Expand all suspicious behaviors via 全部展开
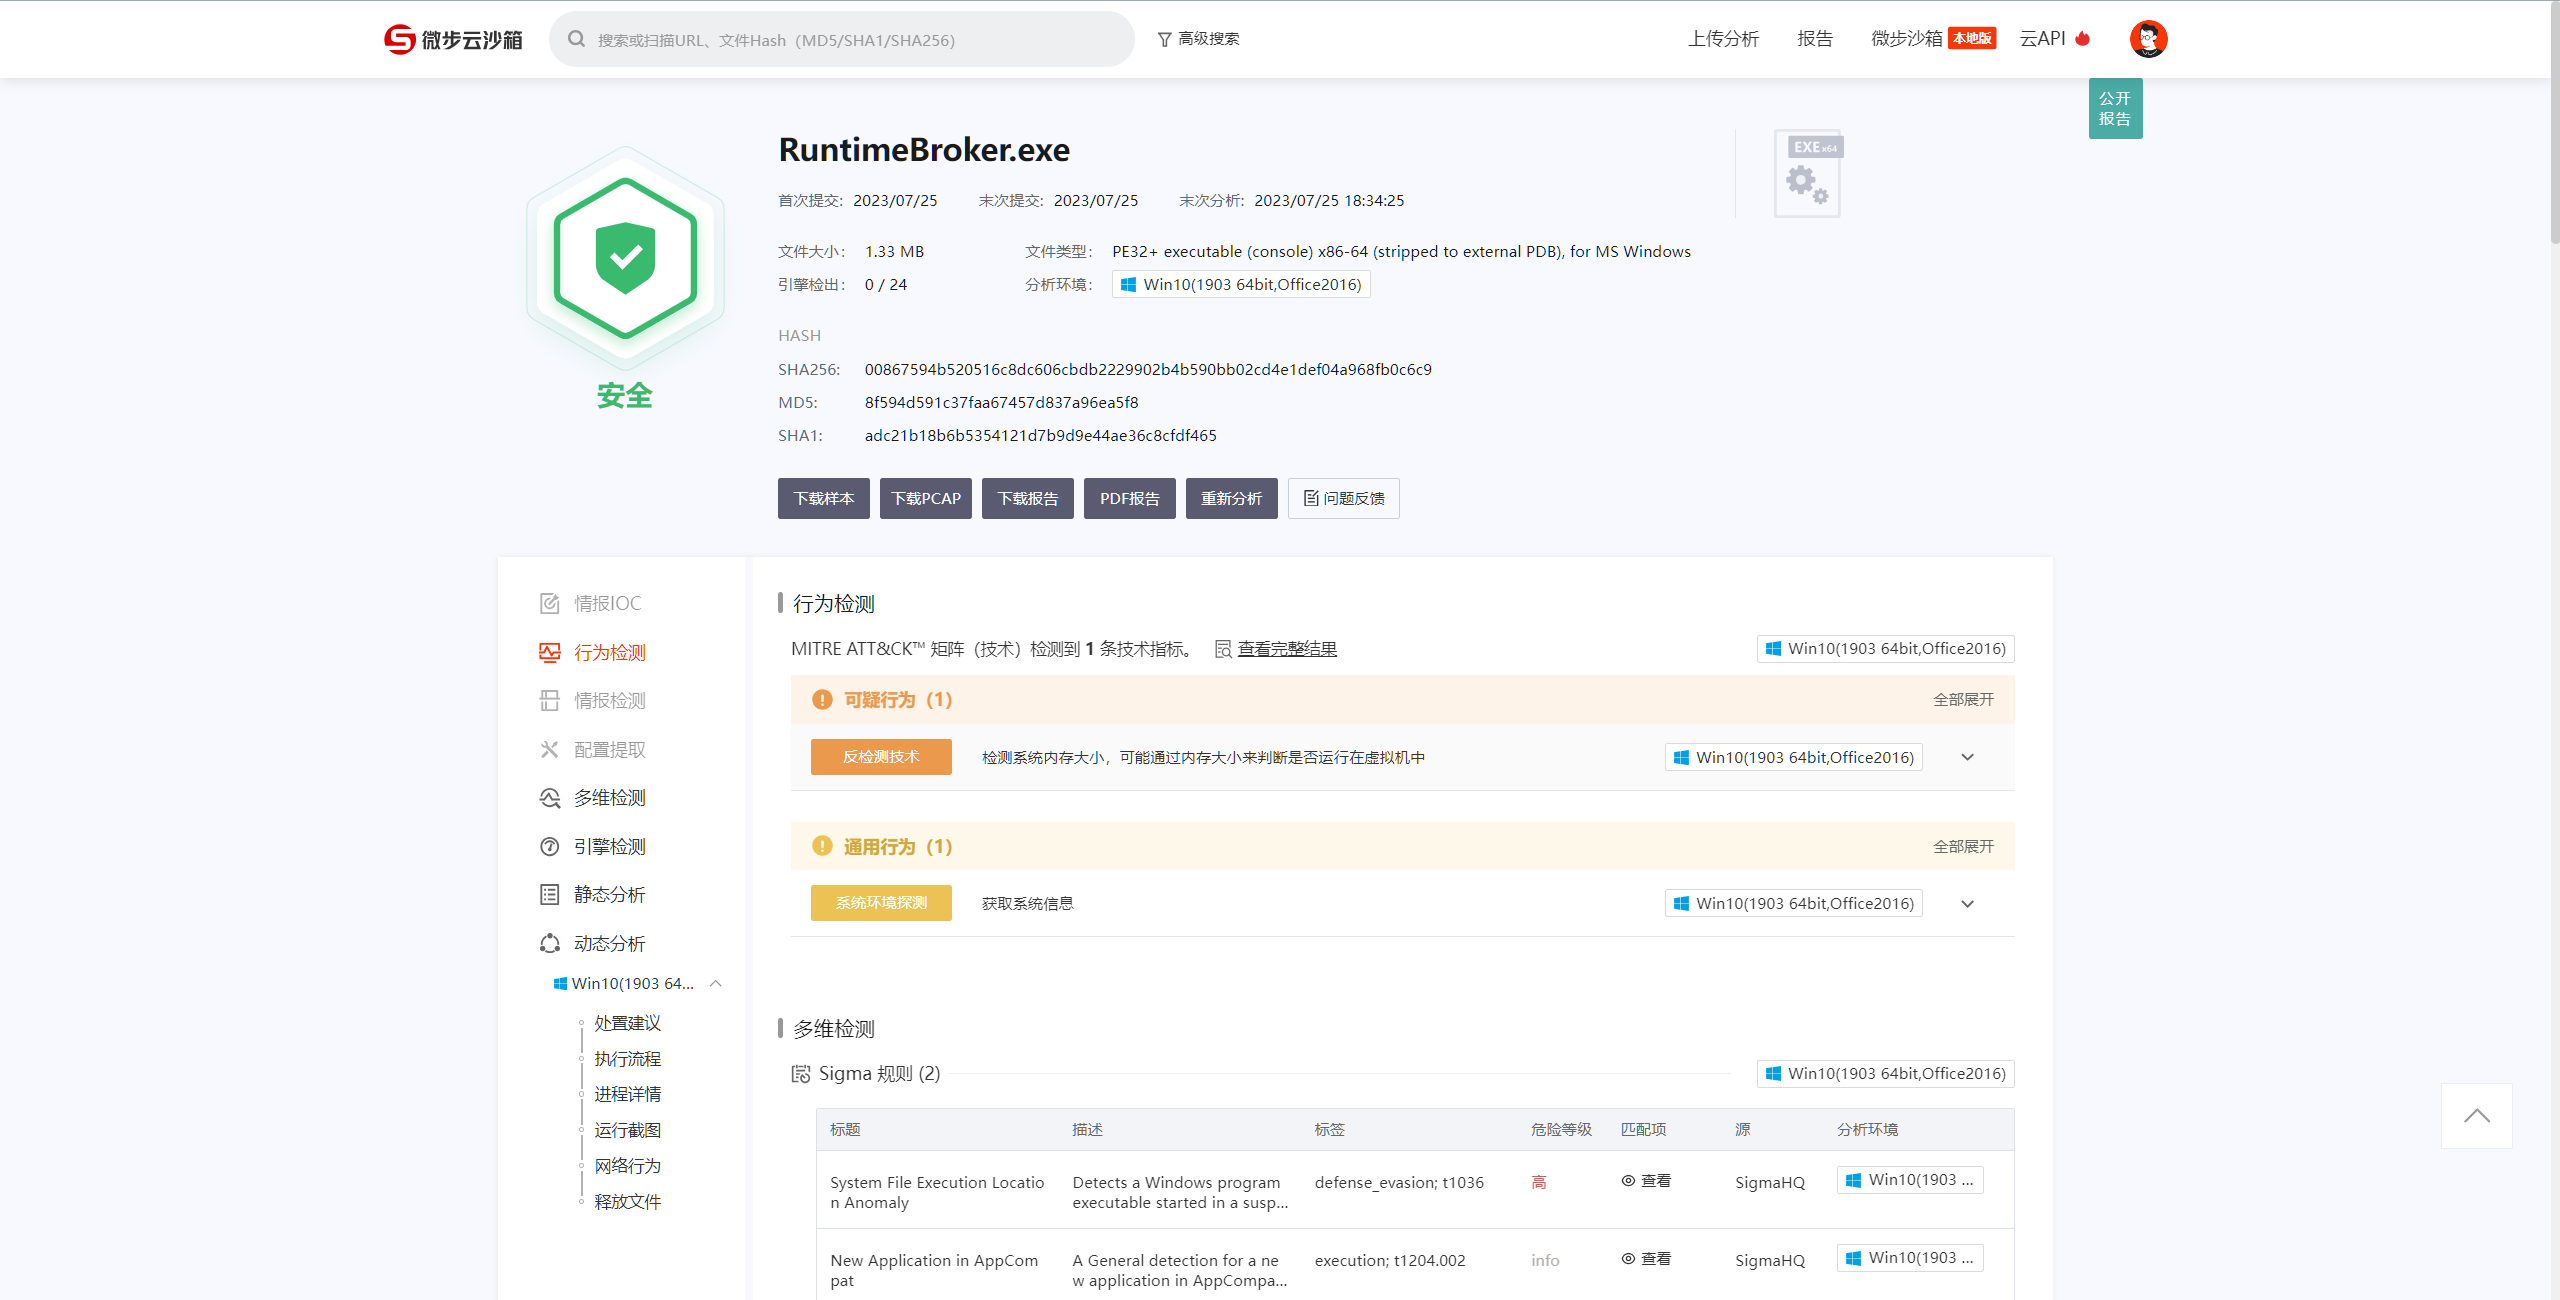The image size is (2560, 1300). tap(1962, 699)
